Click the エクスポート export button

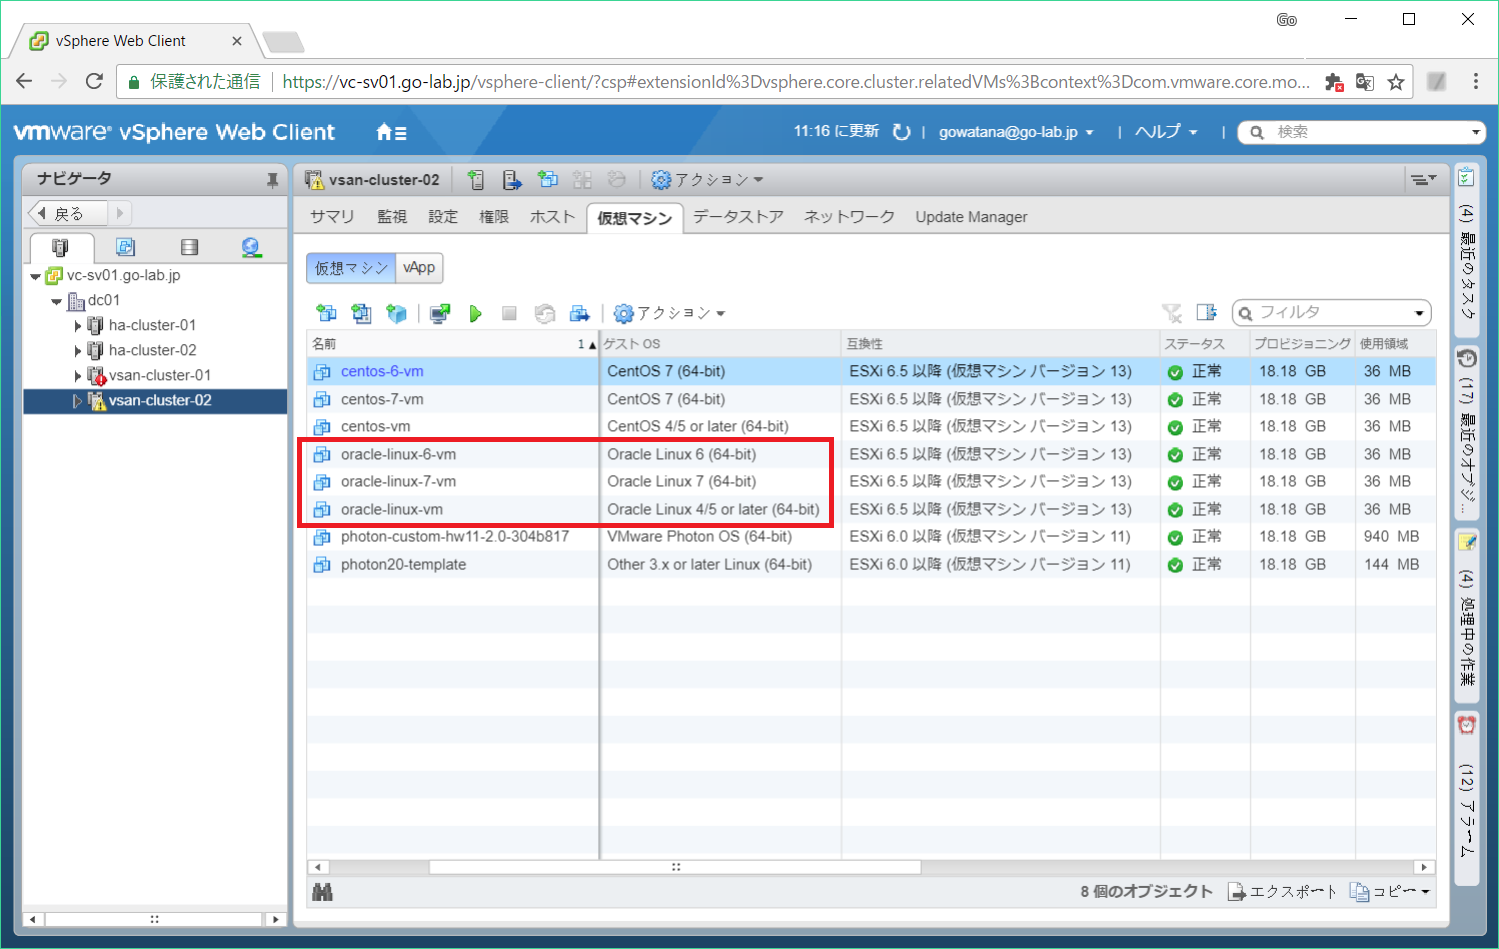click(x=1282, y=892)
